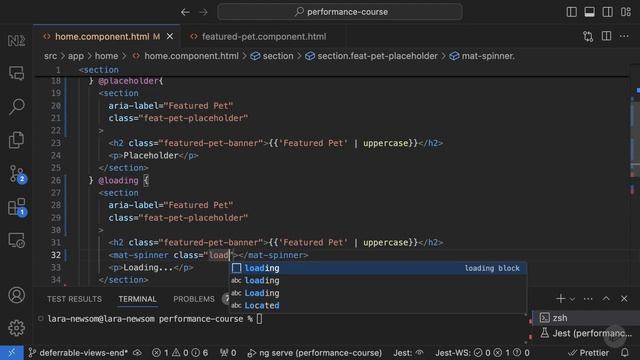Close the home.component.html tab
Image resolution: width=640 pixels, height=360 pixels.
coord(170,37)
